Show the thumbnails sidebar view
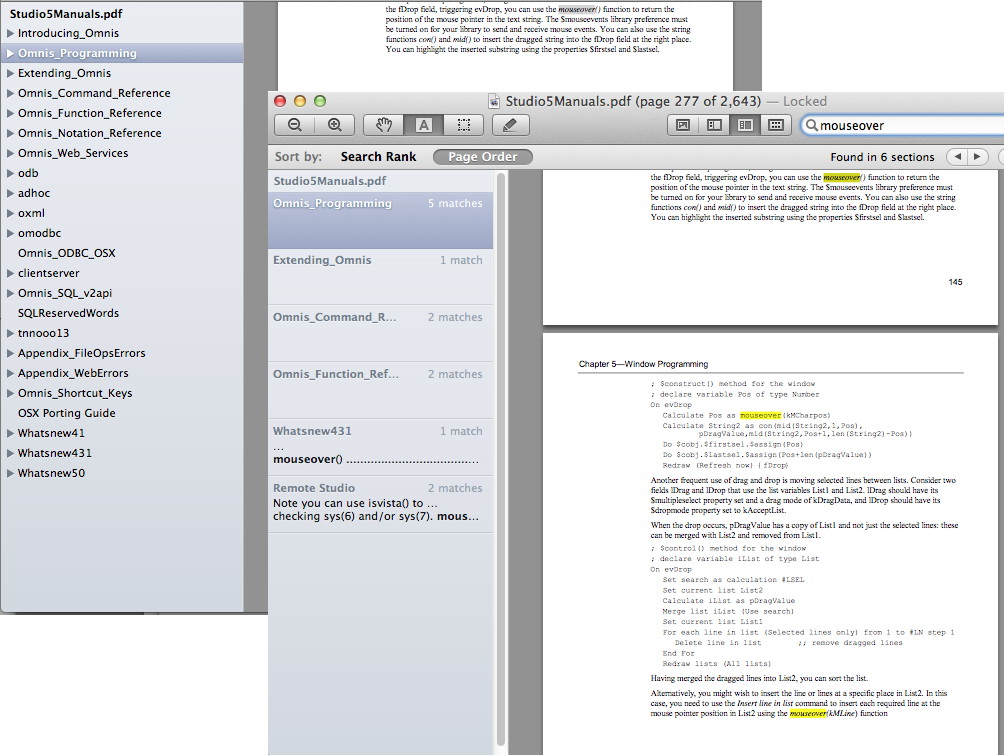Viewport: 1007px width, 756px height. [714, 125]
